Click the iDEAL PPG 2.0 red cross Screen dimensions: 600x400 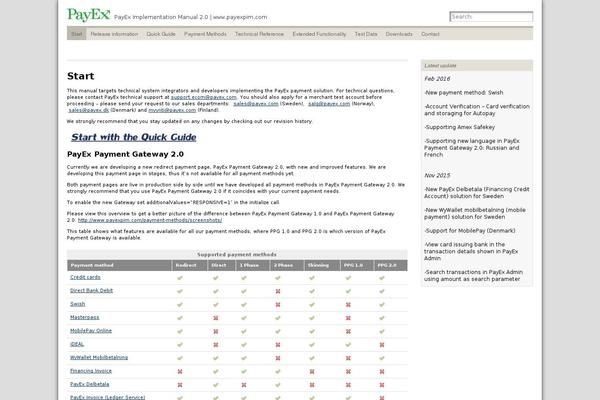(x=382, y=345)
